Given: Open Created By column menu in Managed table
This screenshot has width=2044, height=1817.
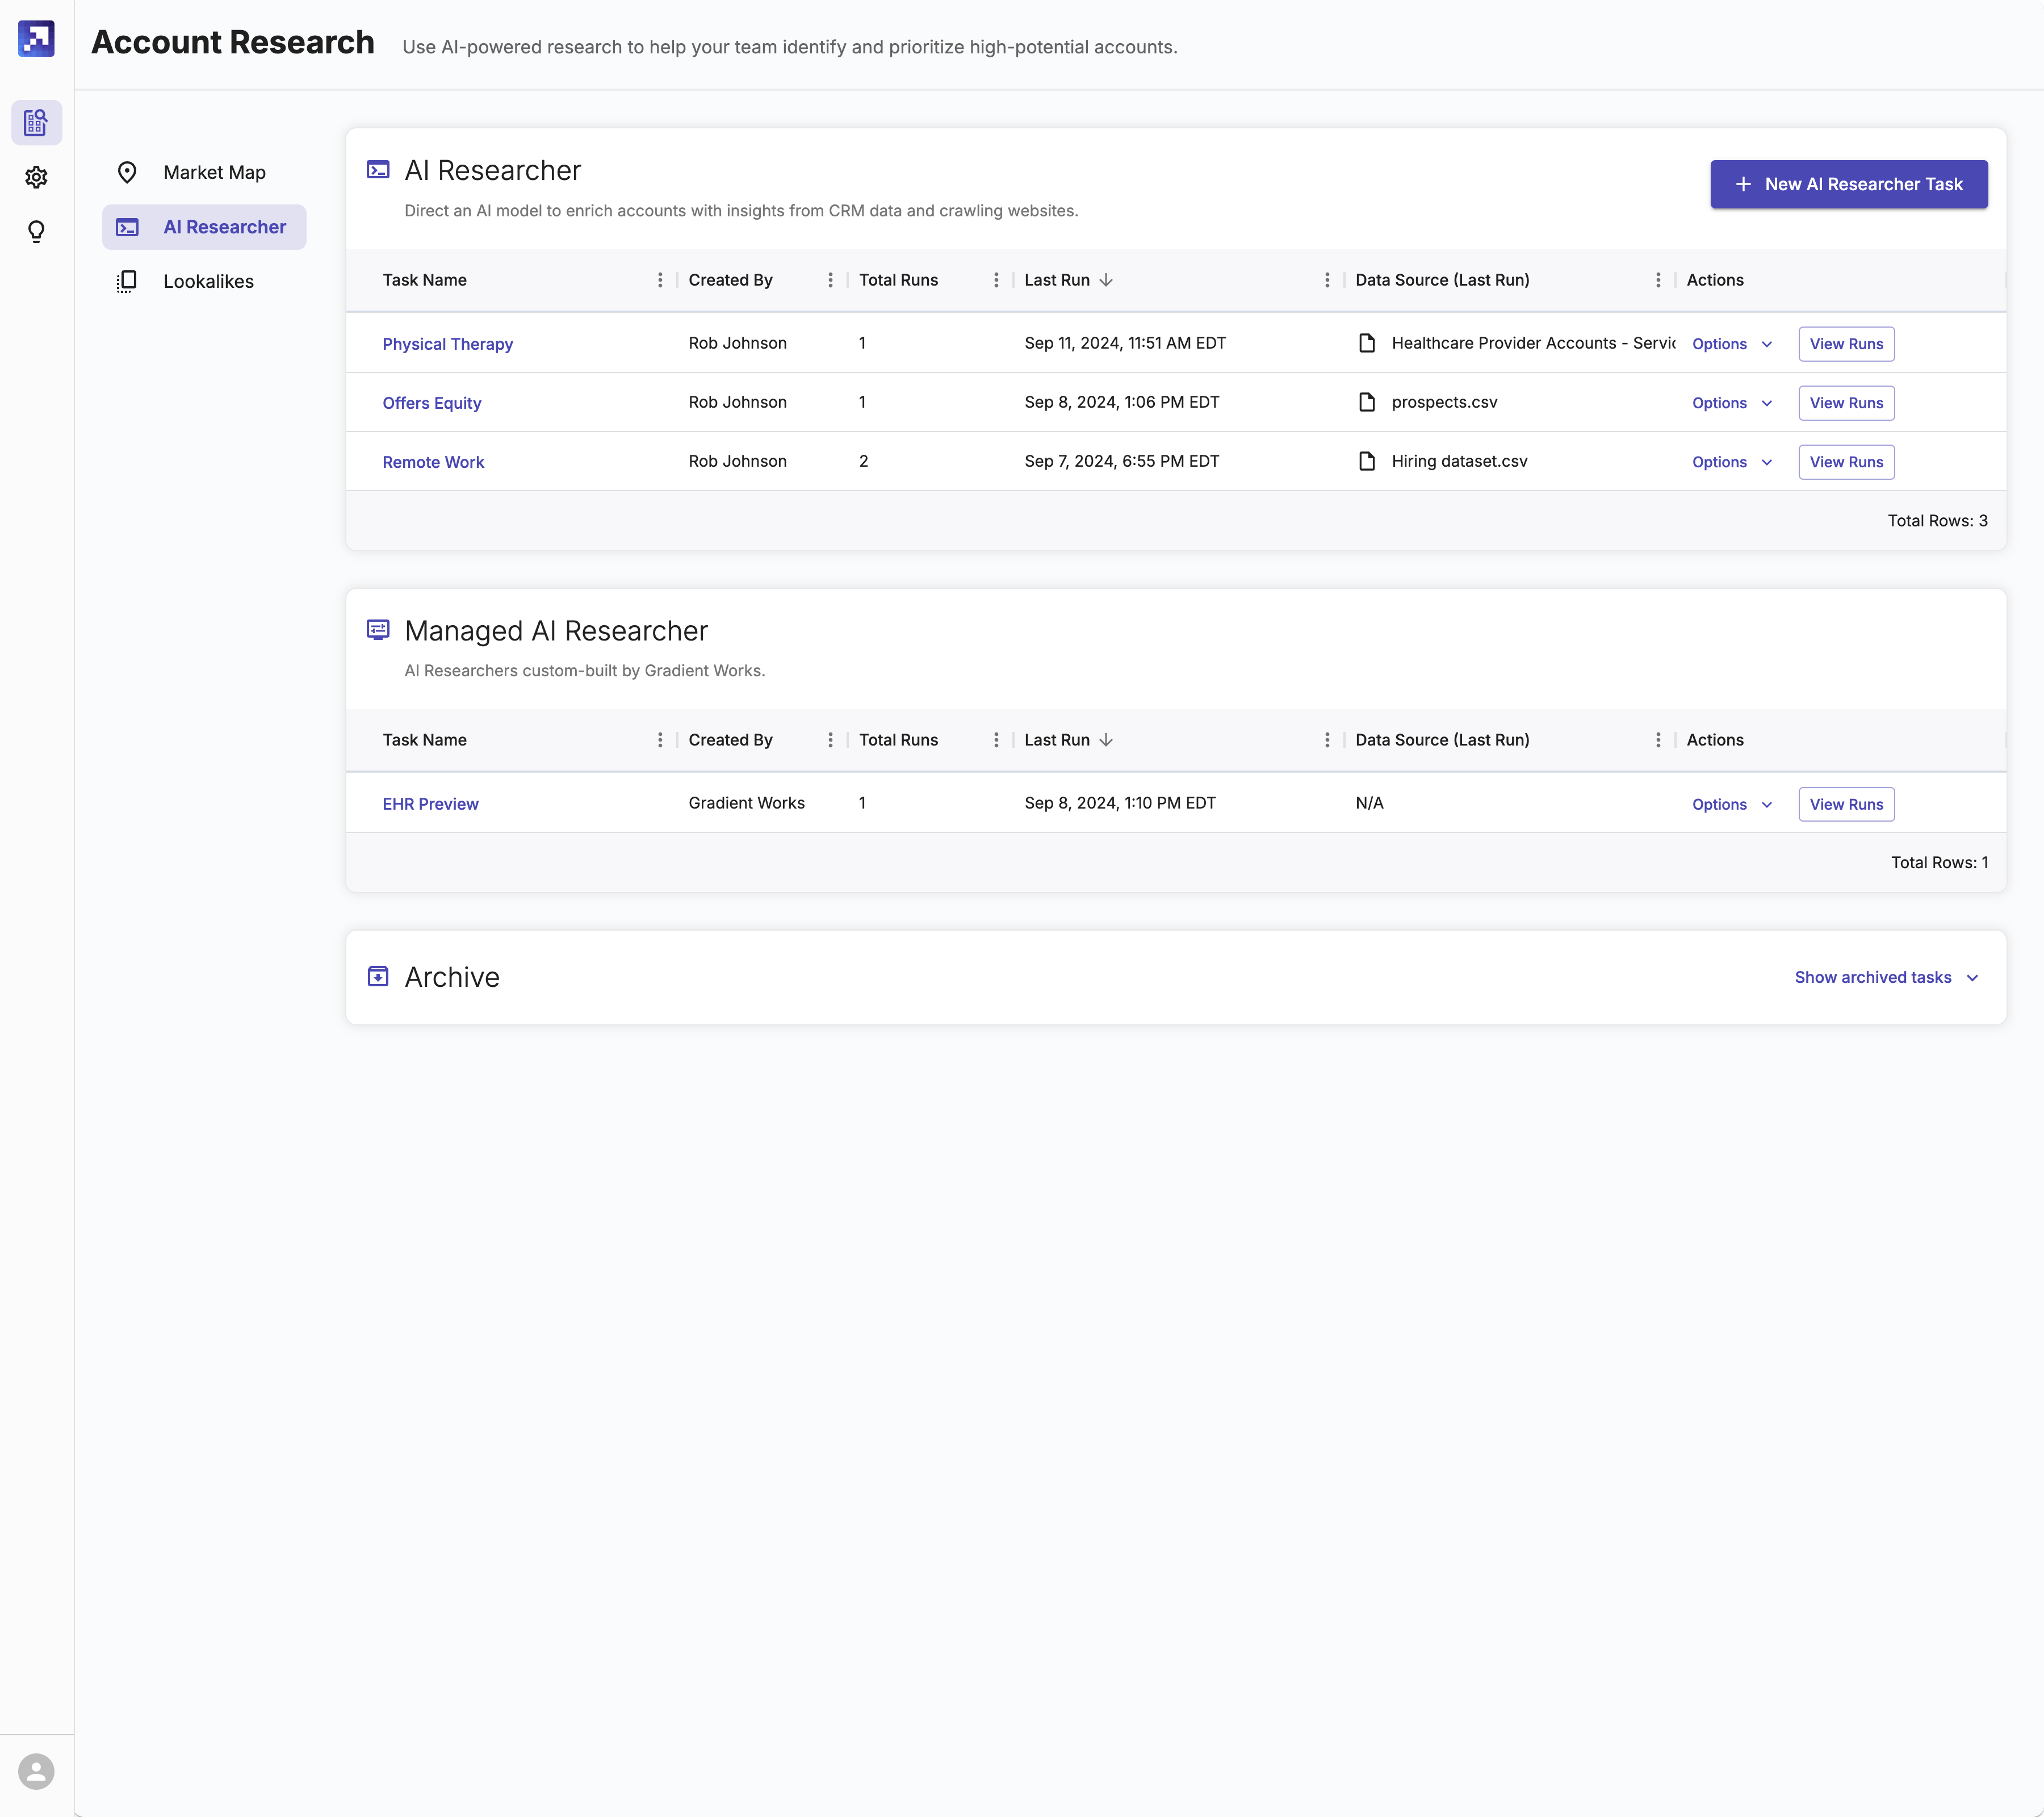Looking at the screenshot, I should (x=830, y=740).
